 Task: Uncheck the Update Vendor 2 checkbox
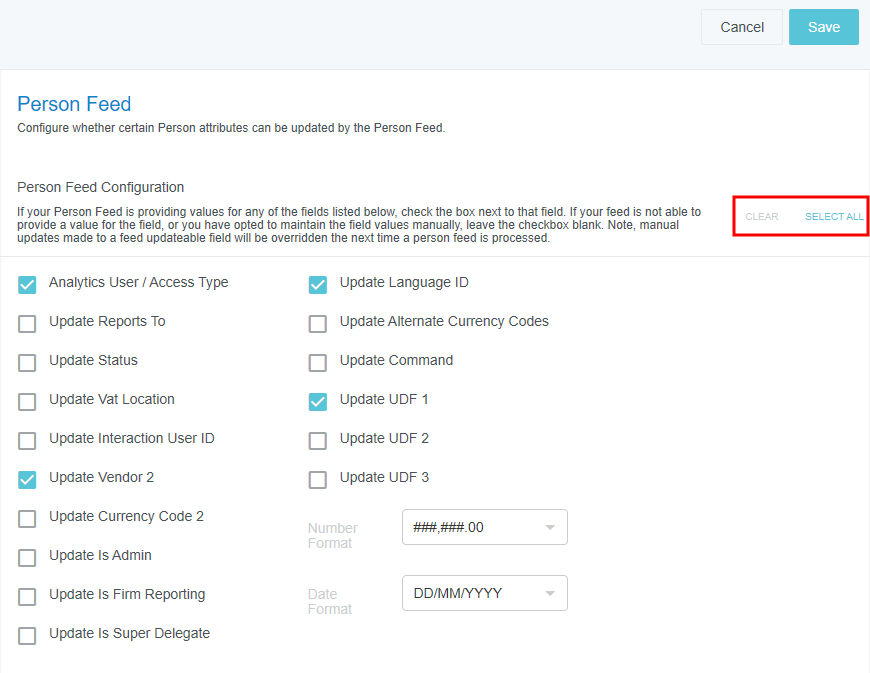point(28,480)
